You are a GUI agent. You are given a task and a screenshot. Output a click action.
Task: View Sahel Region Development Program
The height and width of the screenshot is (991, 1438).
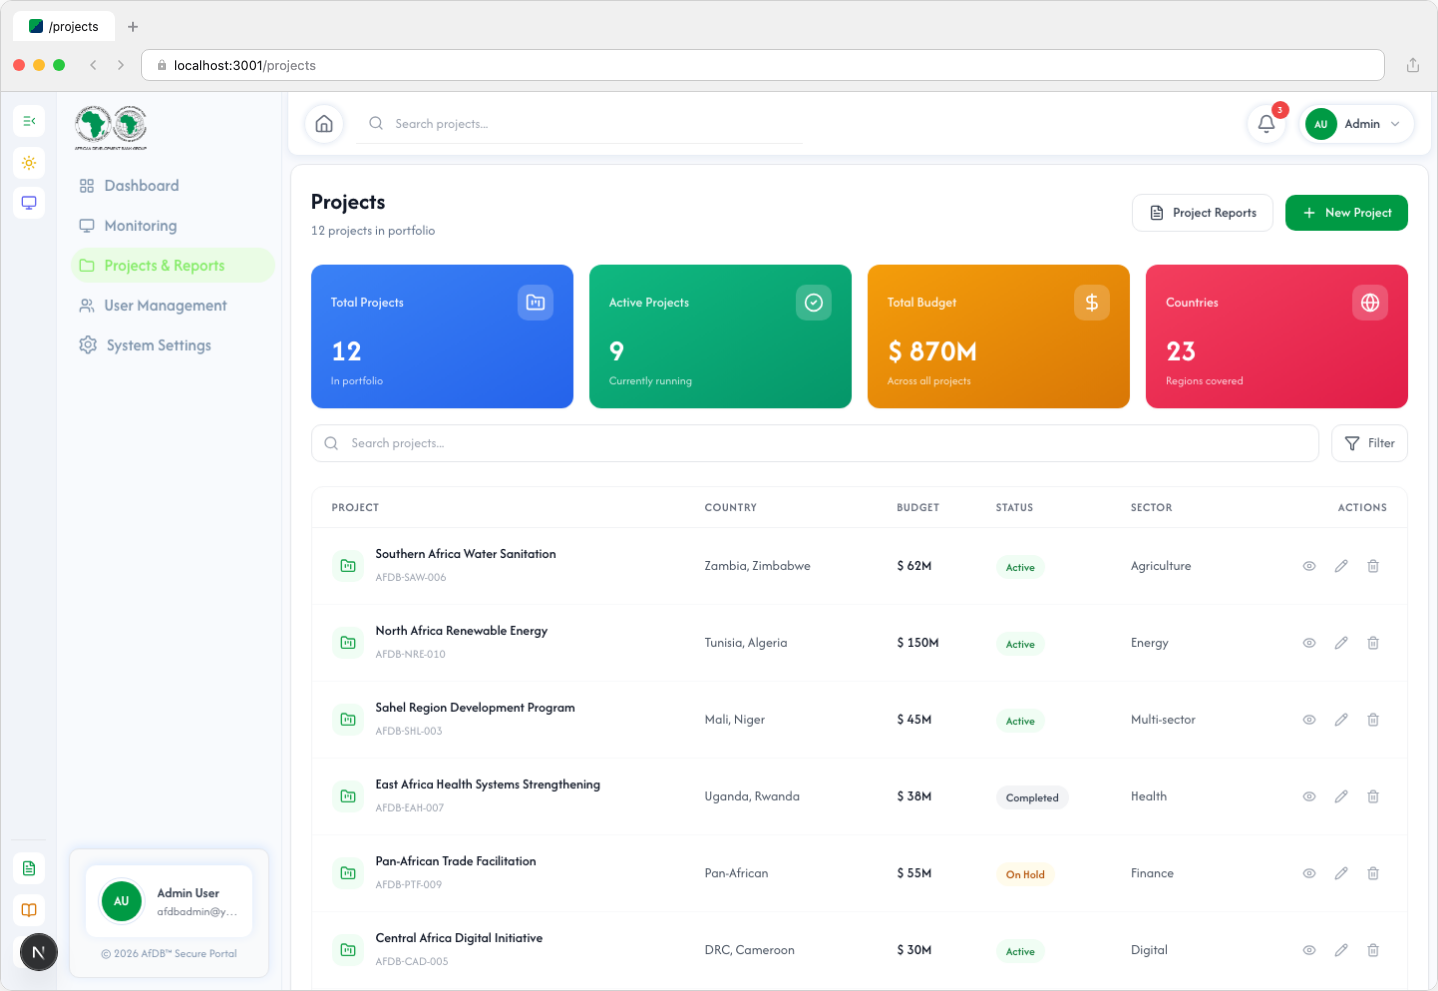pos(1309,720)
